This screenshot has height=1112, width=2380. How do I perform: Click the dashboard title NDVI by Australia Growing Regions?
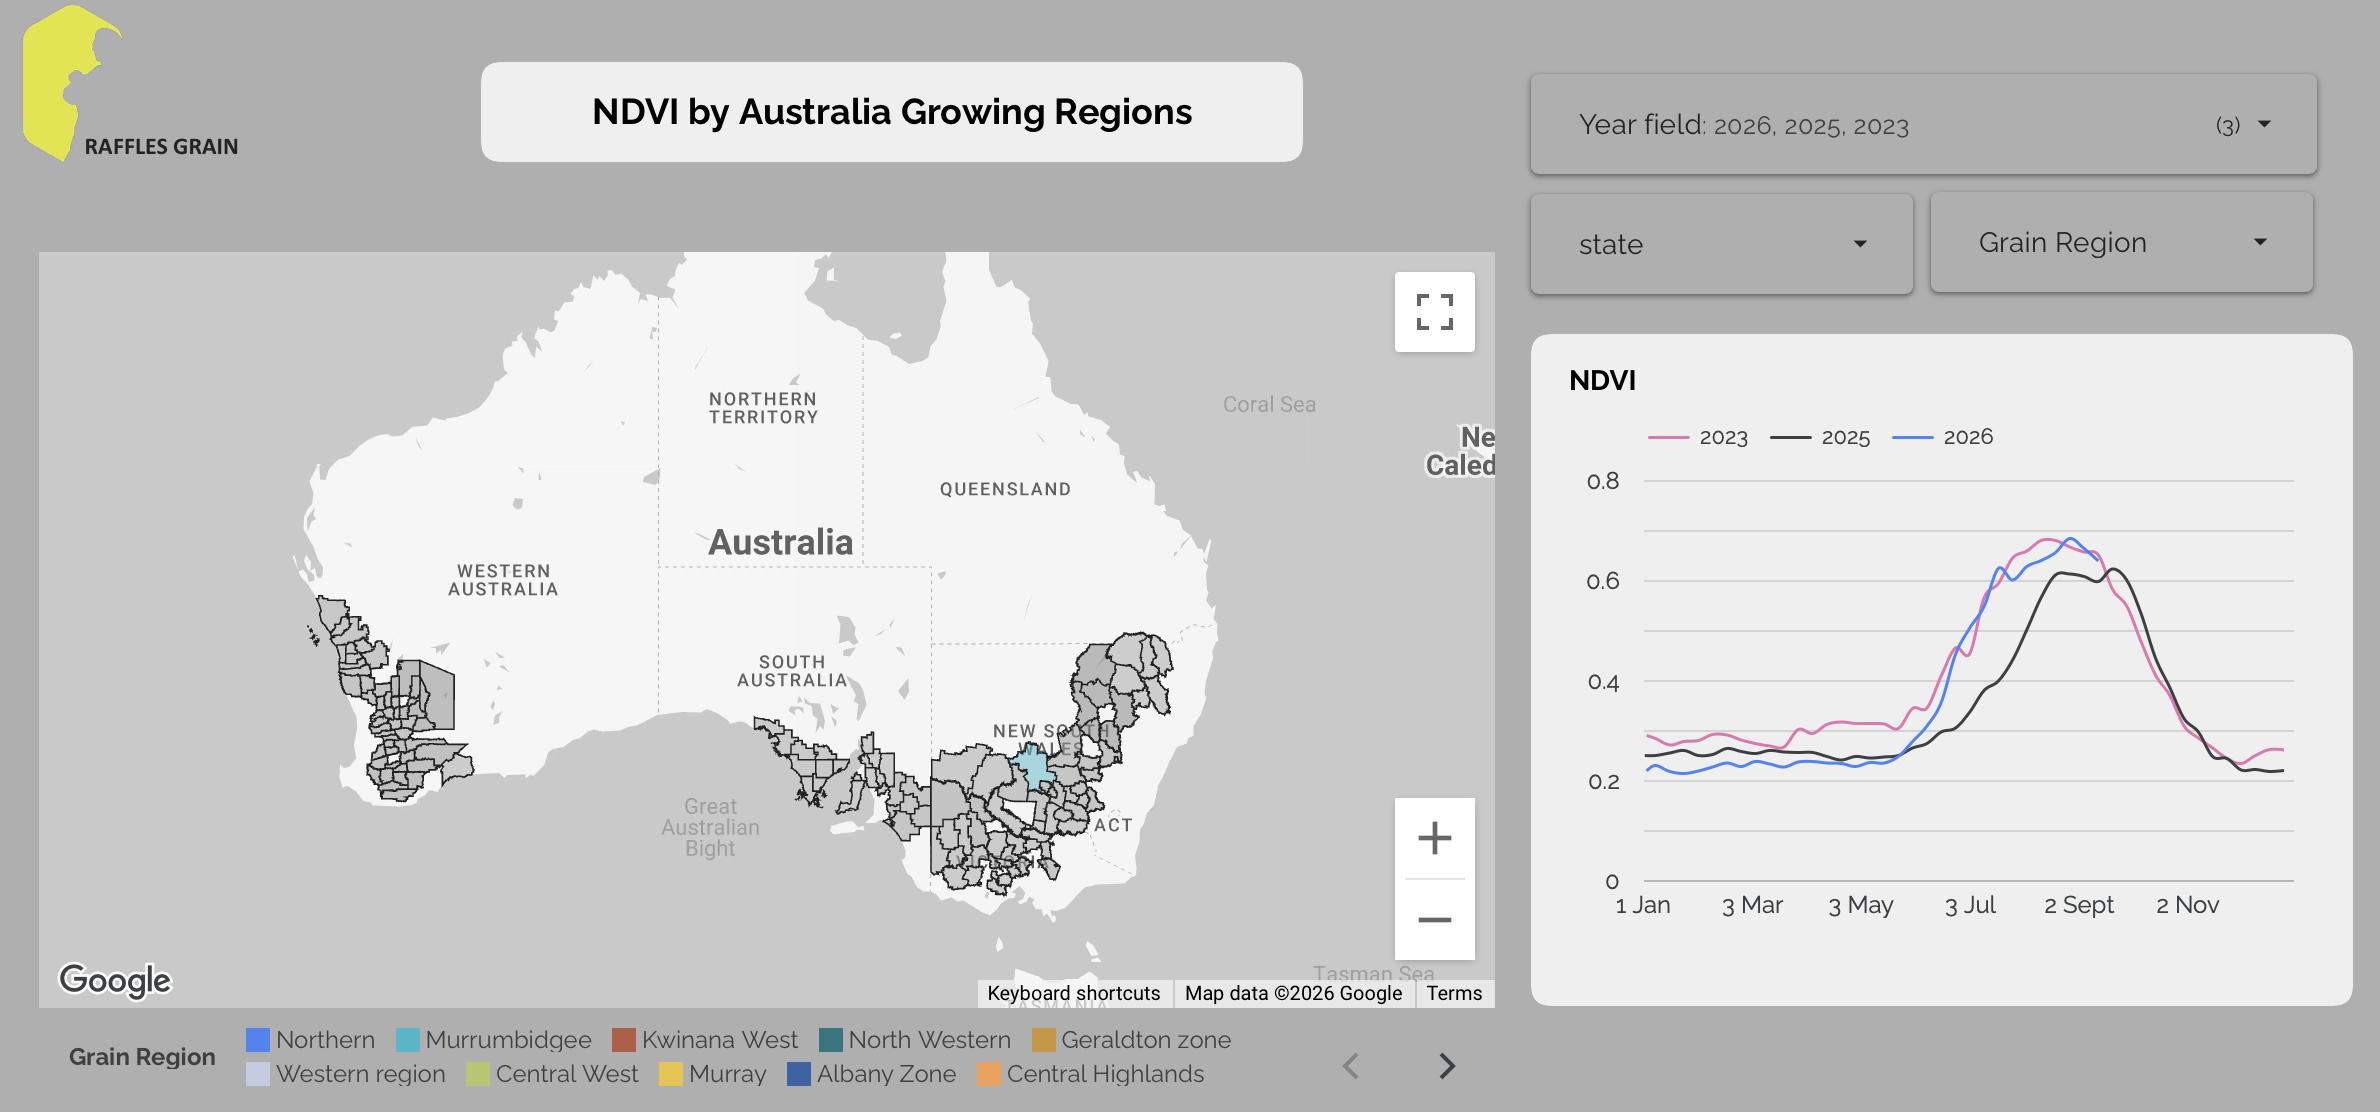tap(891, 112)
